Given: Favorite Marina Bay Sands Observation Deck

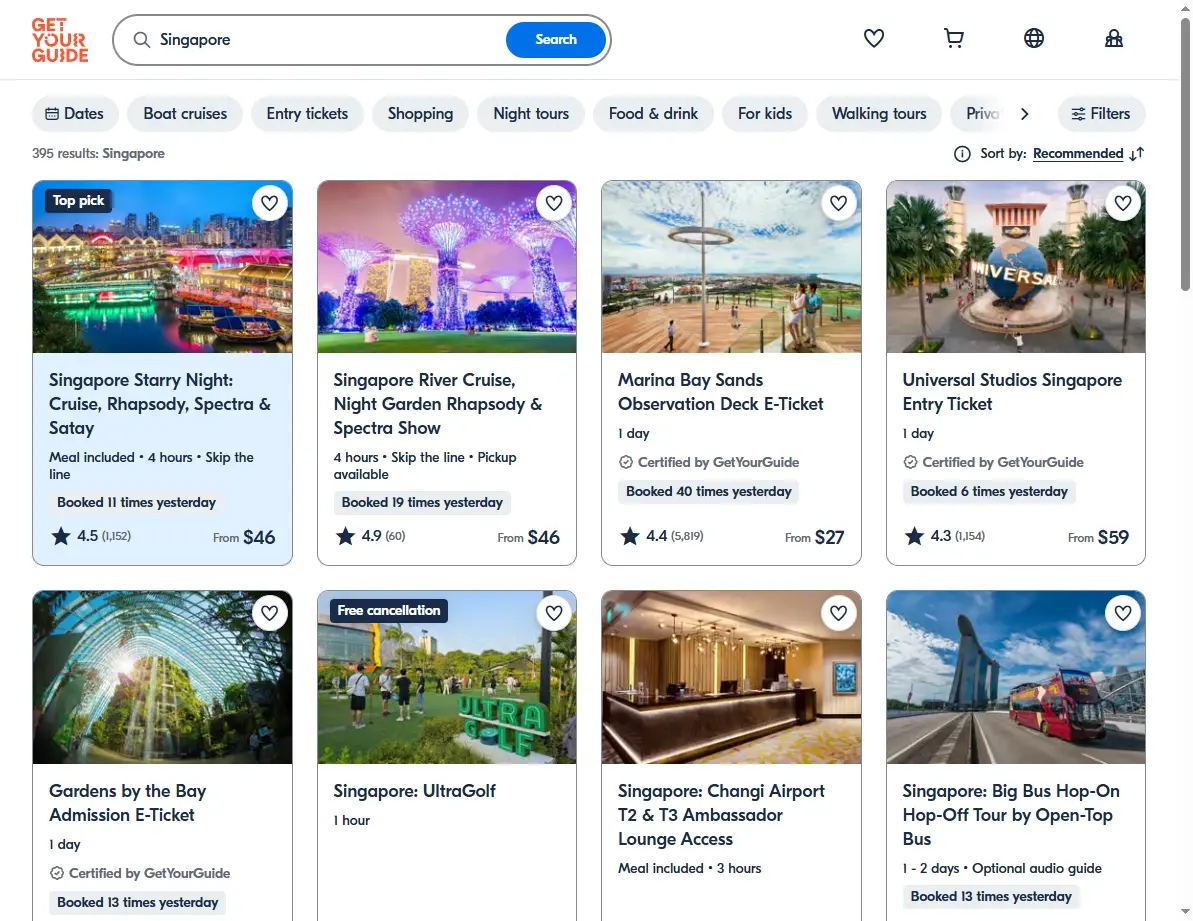Looking at the screenshot, I should [838, 203].
